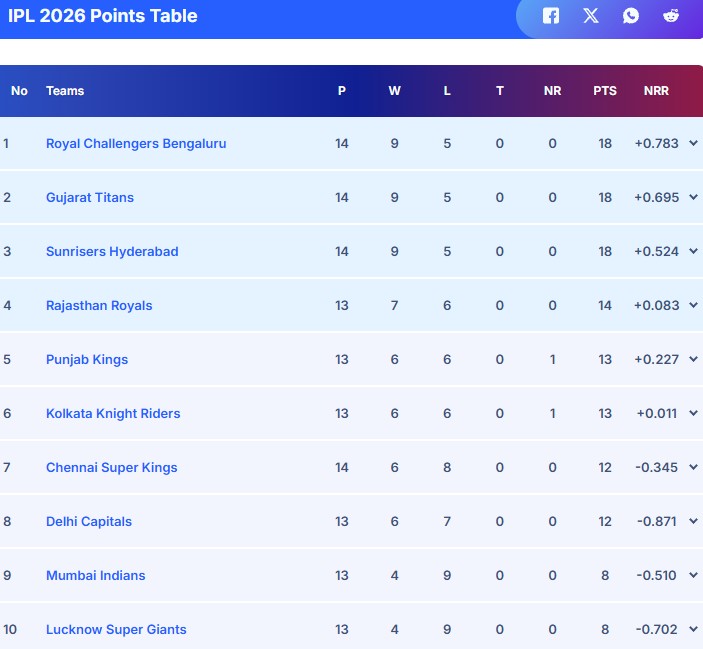Viewport: 703px width, 649px height.
Task: Select NRR value +0.227
Action: coord(656,359)
